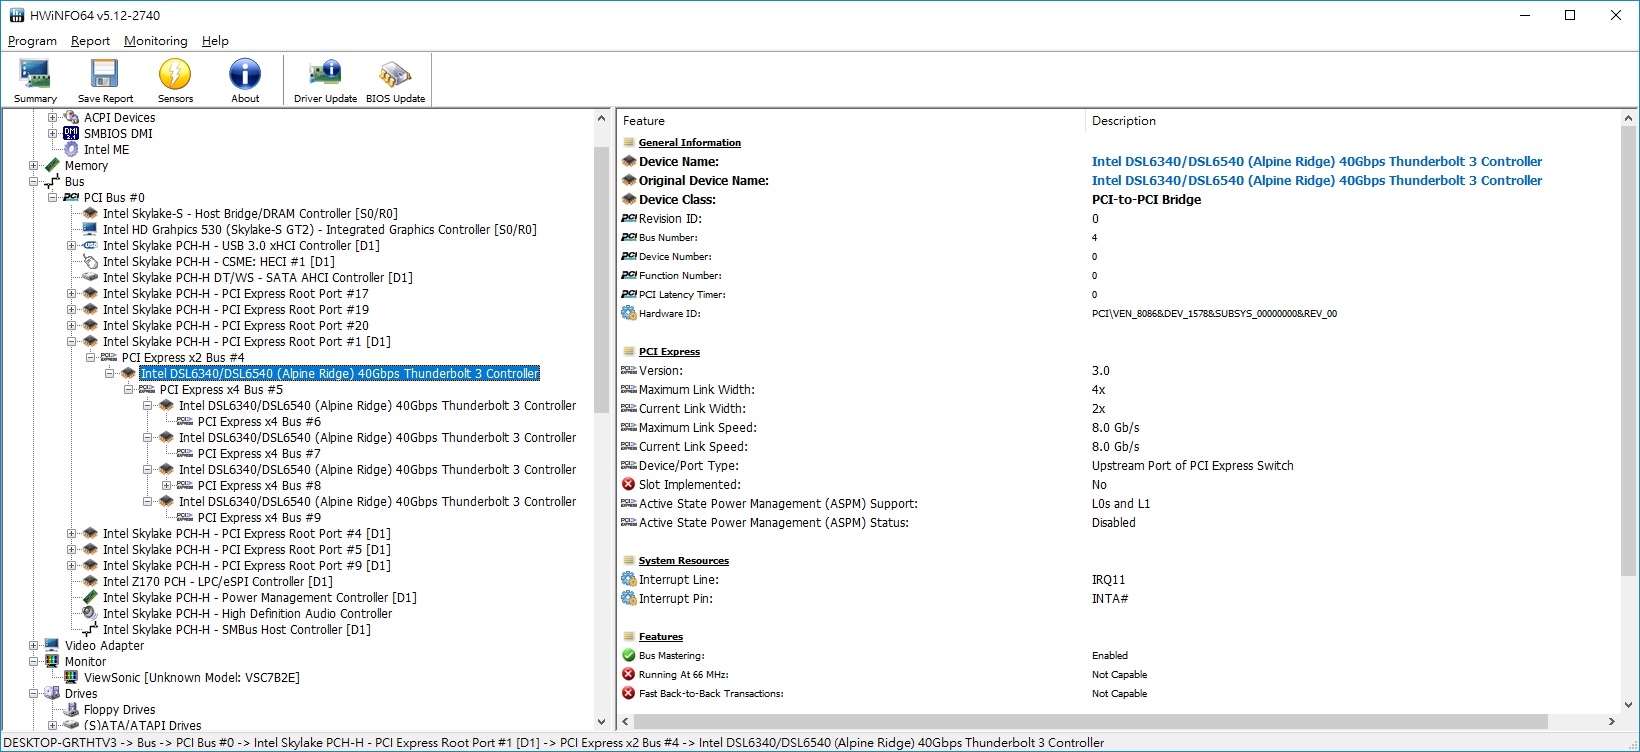
Task: Click the Slot Implemented red X icon
Action: [x=629, y=484]
